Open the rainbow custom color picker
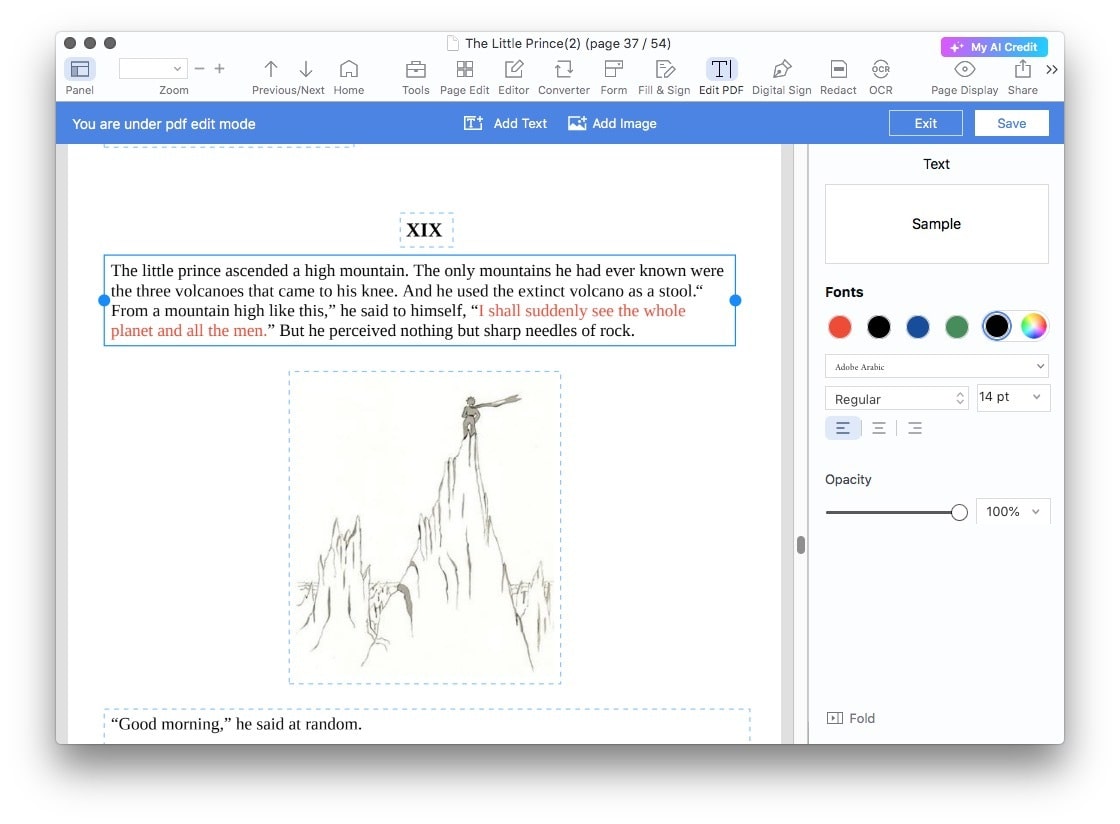Image resolution: width=1120 pixels, height=824 pixels. click(1034, 326)
